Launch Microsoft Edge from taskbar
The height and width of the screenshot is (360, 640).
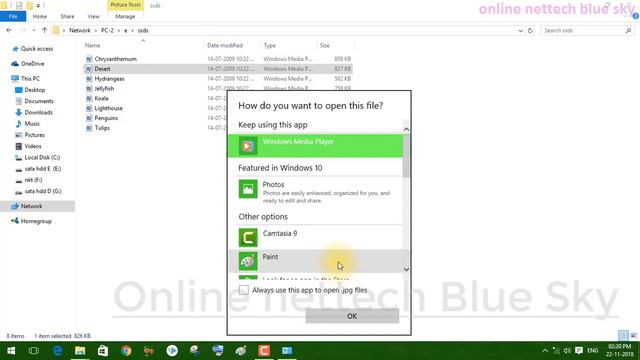57,351
